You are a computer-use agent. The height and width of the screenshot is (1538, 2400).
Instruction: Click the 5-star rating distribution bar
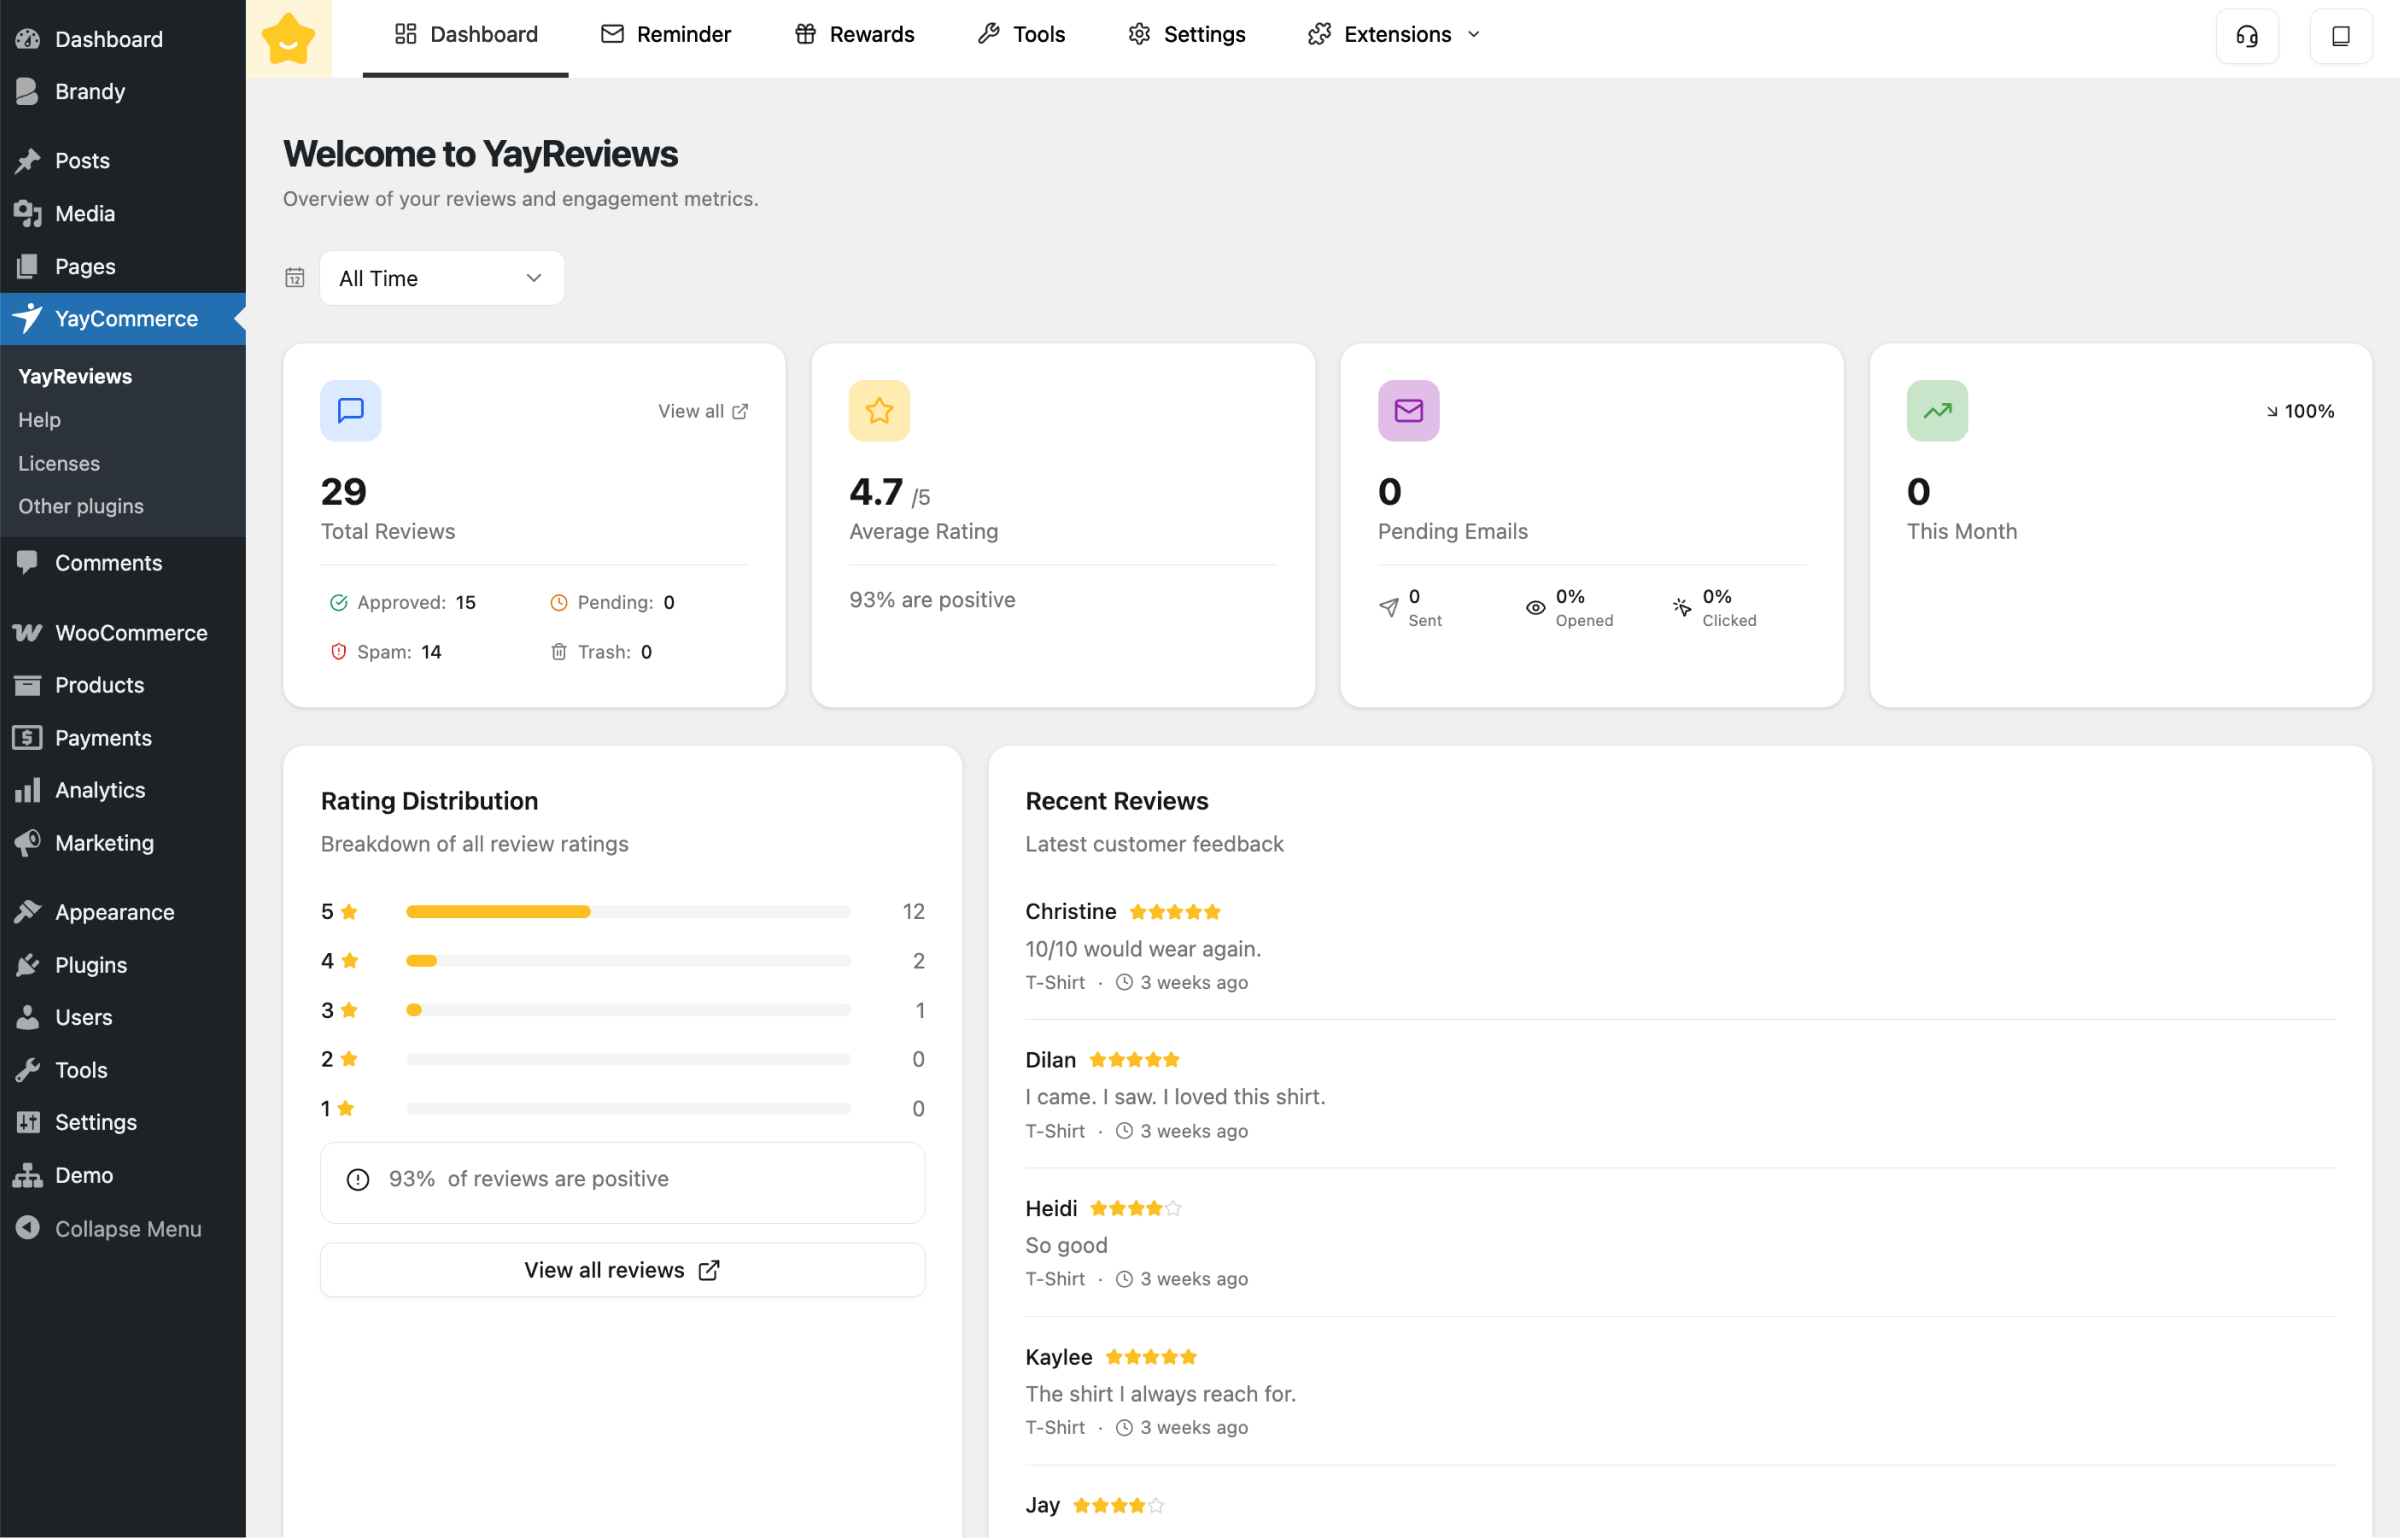(x=627, y=911)
